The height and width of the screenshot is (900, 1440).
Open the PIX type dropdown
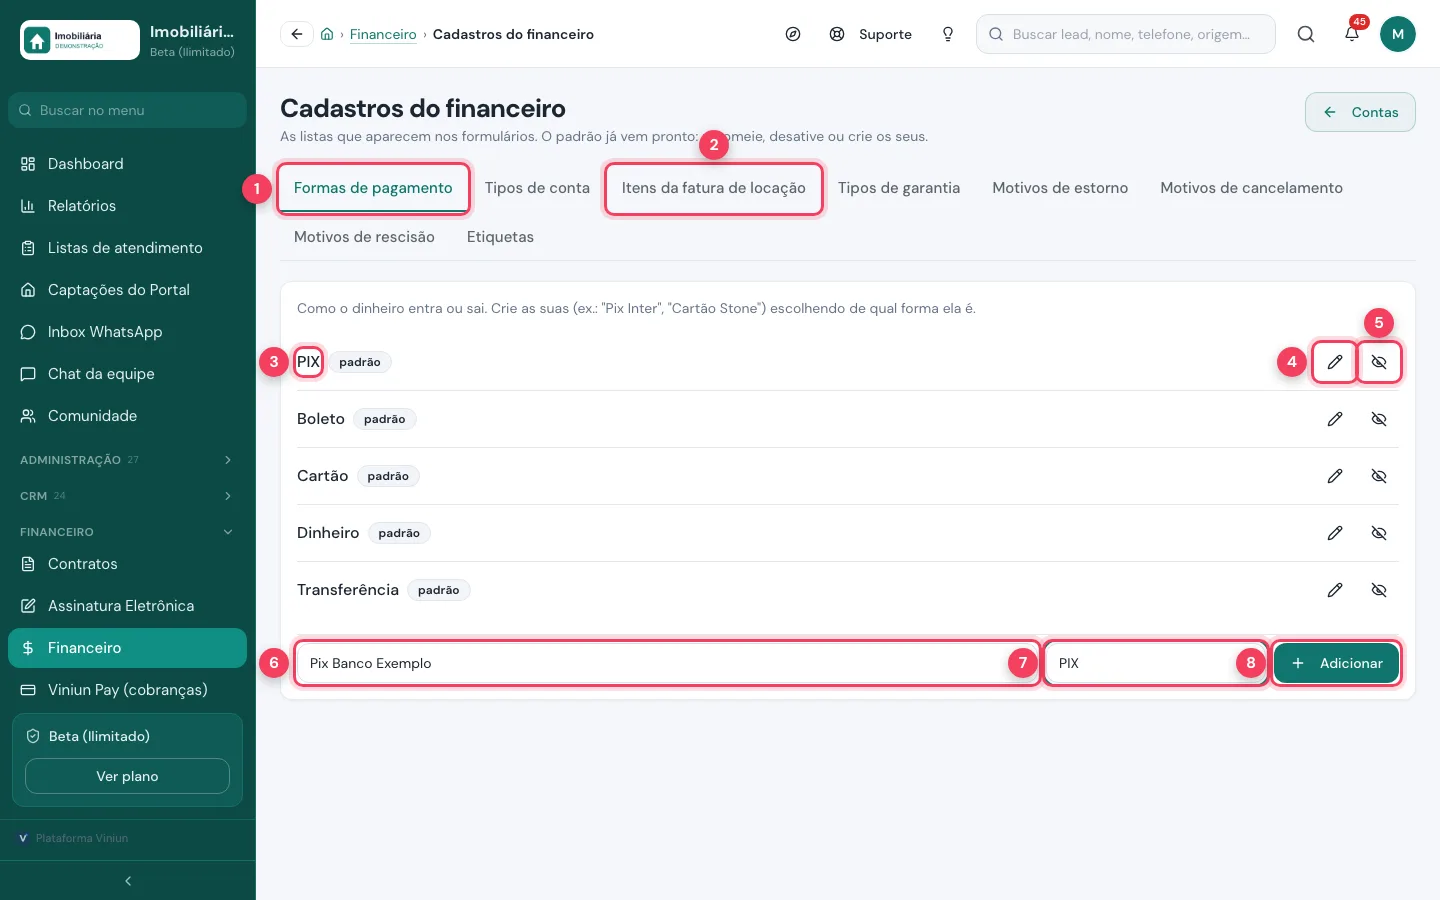tap(1156, 663)
